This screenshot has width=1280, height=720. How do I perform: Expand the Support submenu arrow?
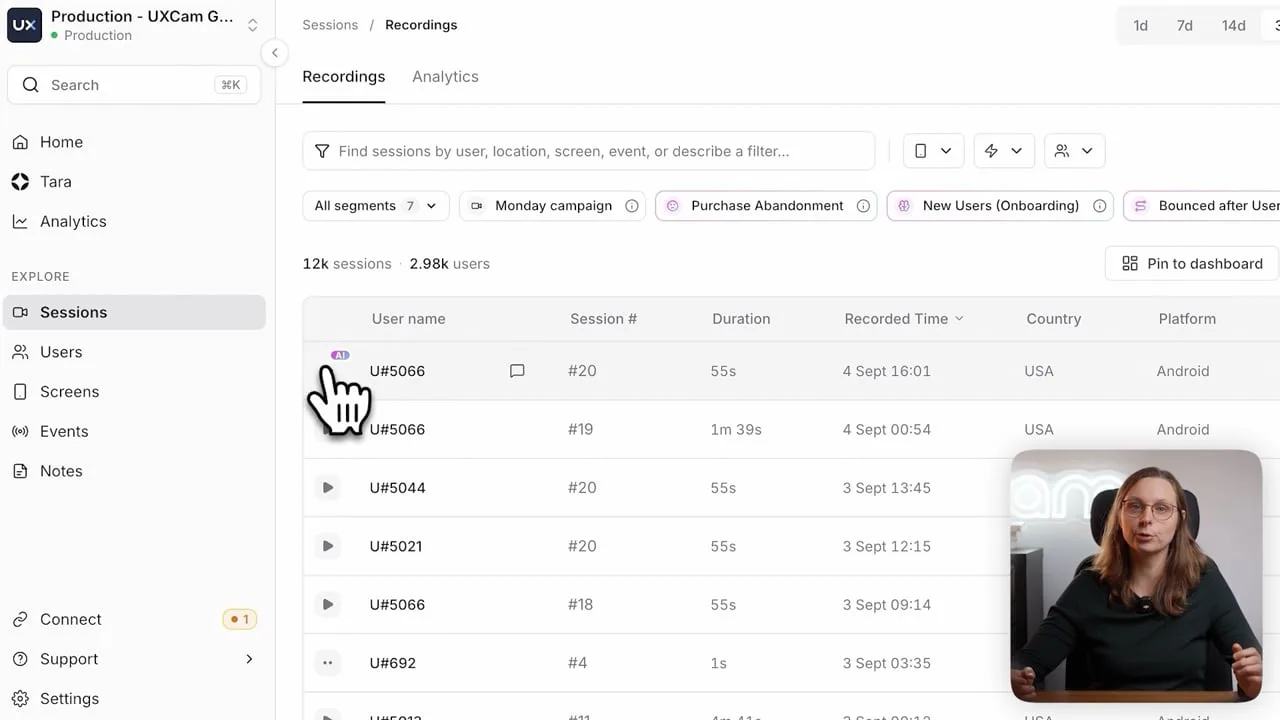point(249,659)
